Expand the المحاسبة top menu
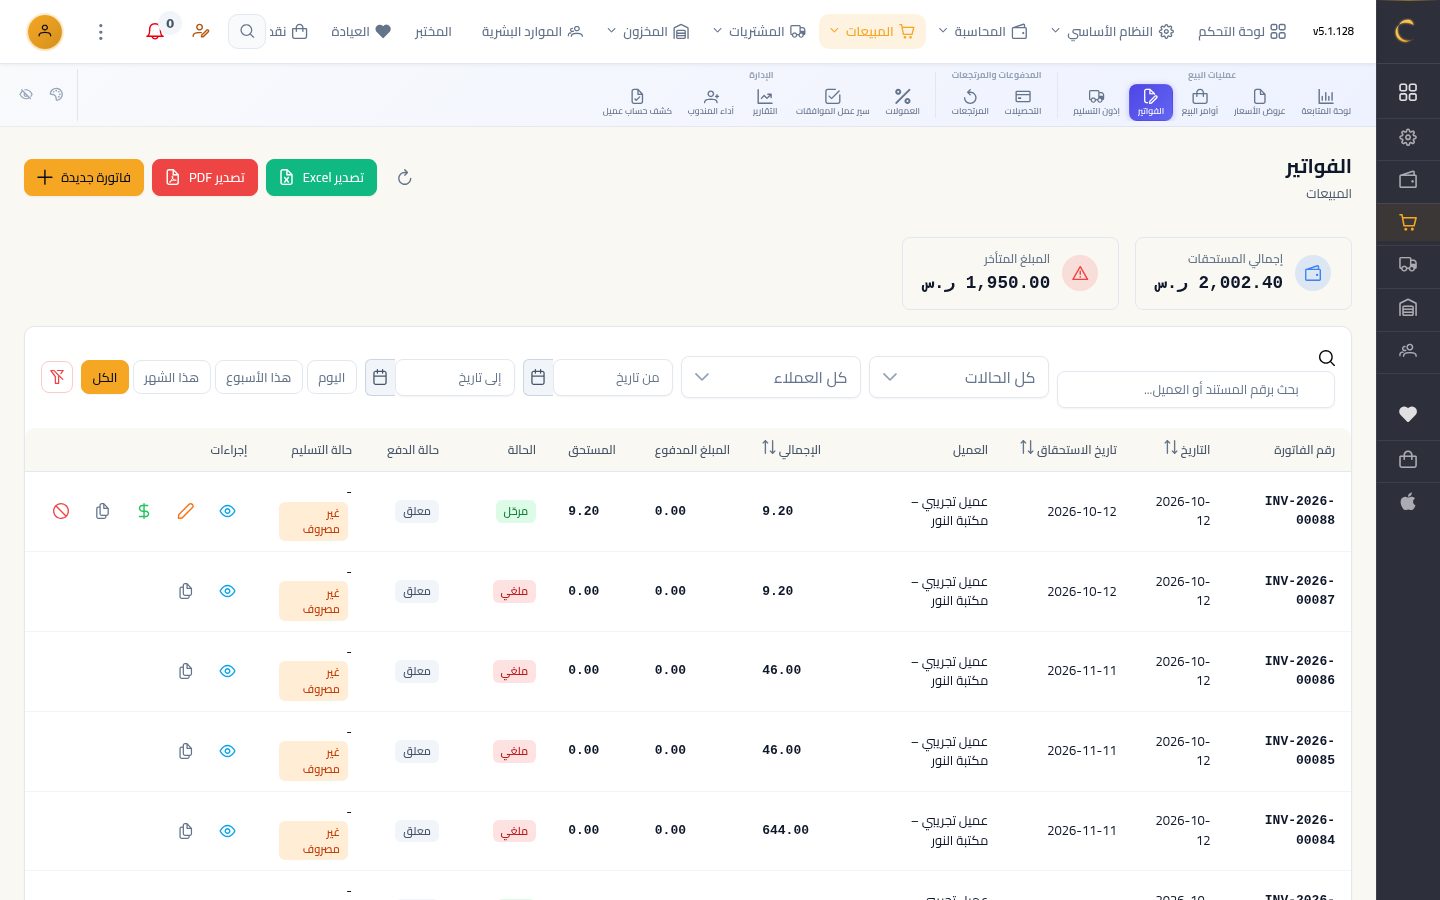Image resolution: width=1440 pixels, height=900 pixels. click(x=983, y=31)
